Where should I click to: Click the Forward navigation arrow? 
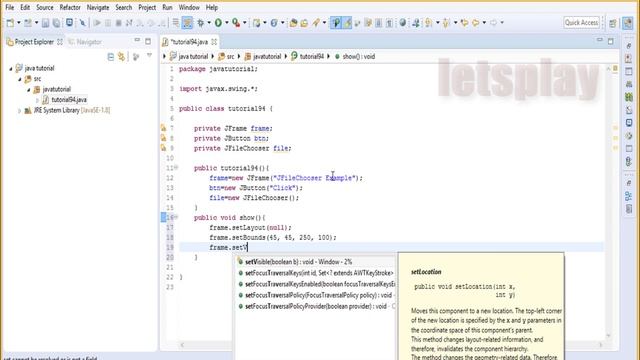coord(493,23)
